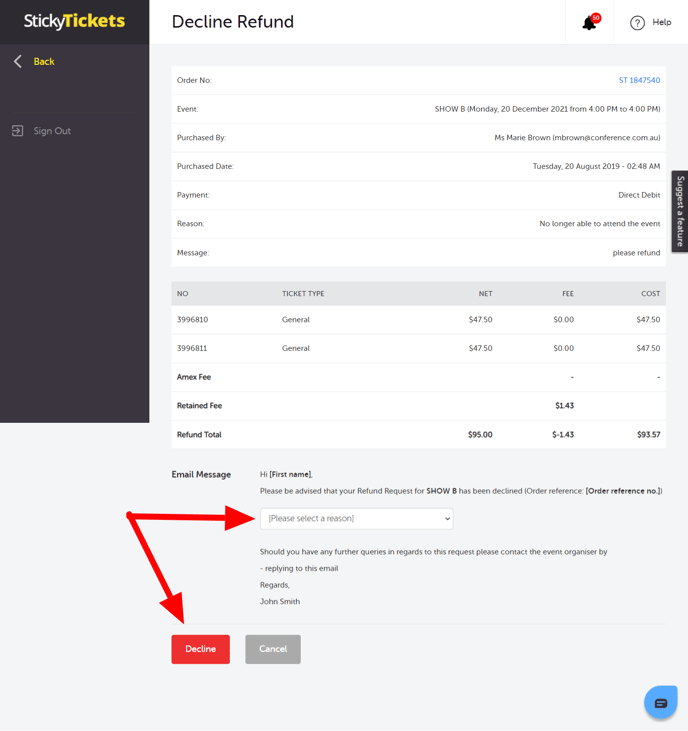The width and height of the screenshot is (688, 731).
Task: Open the Suggest a feature side tab
Action: coord(680,211)
